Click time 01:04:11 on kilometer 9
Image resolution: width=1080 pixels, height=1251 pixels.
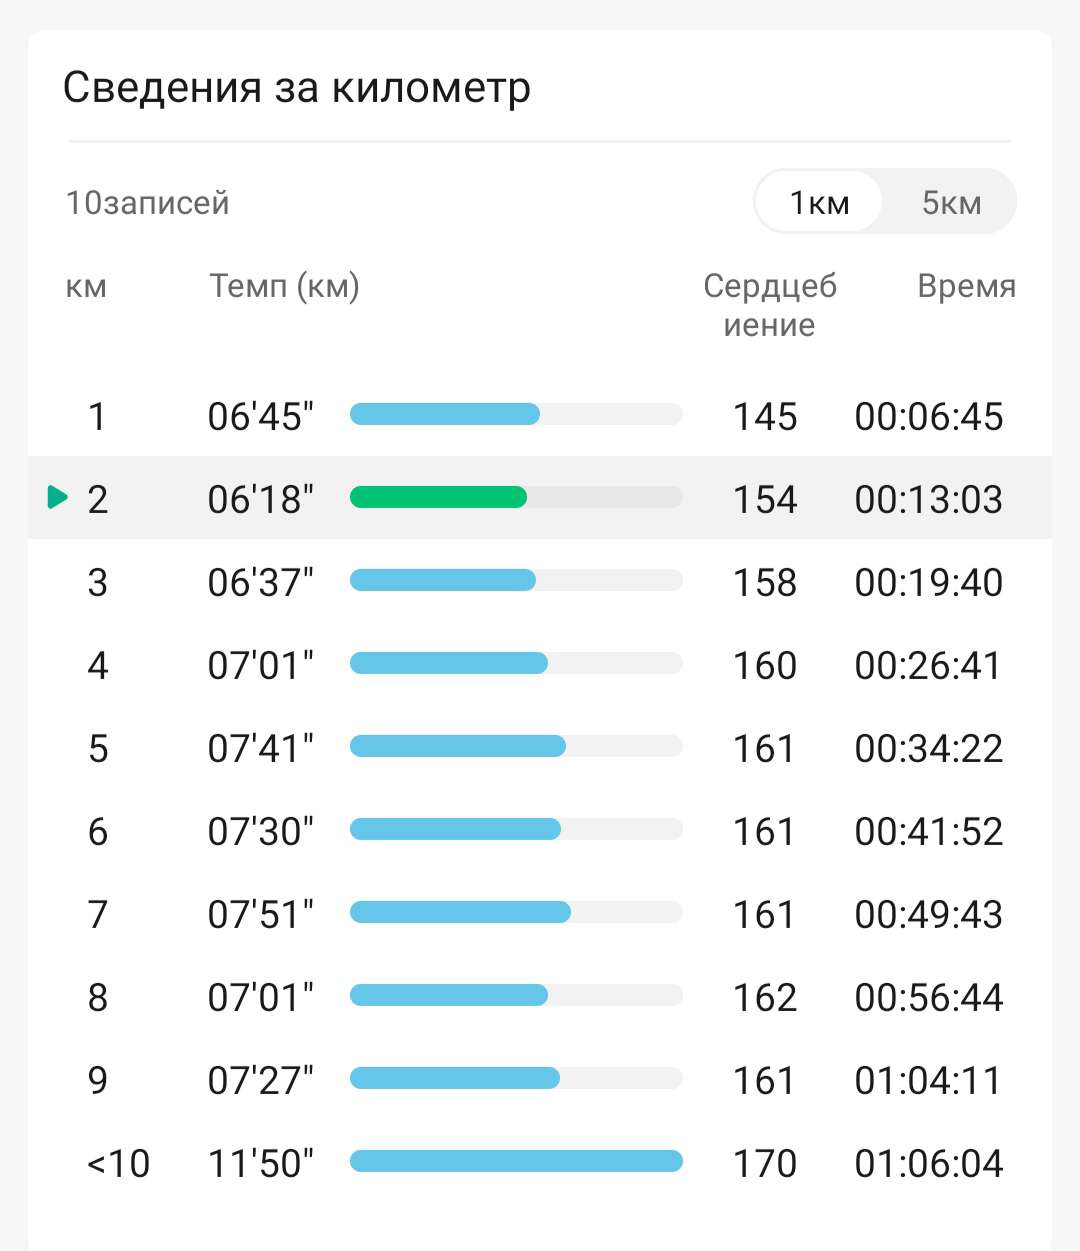[x=928, y=1080]
